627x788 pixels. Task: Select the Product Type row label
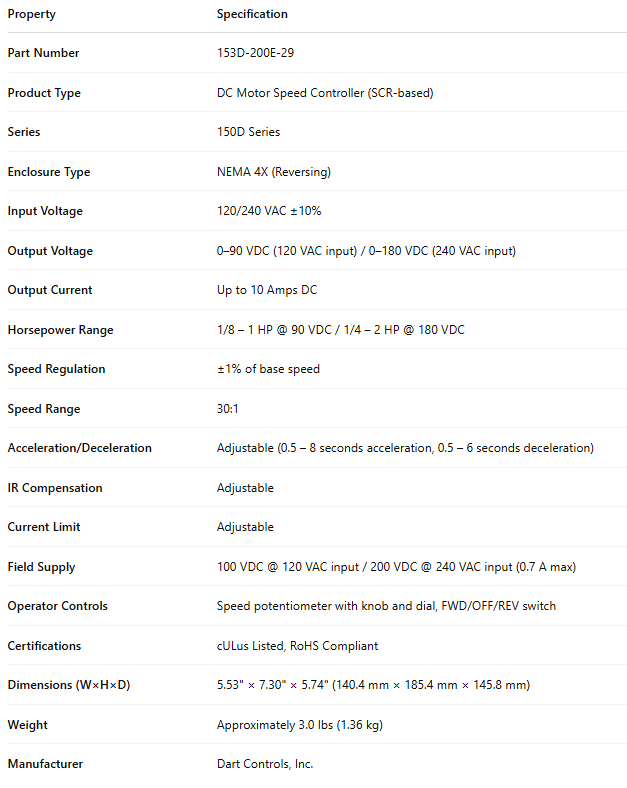[x=44, y=93]
